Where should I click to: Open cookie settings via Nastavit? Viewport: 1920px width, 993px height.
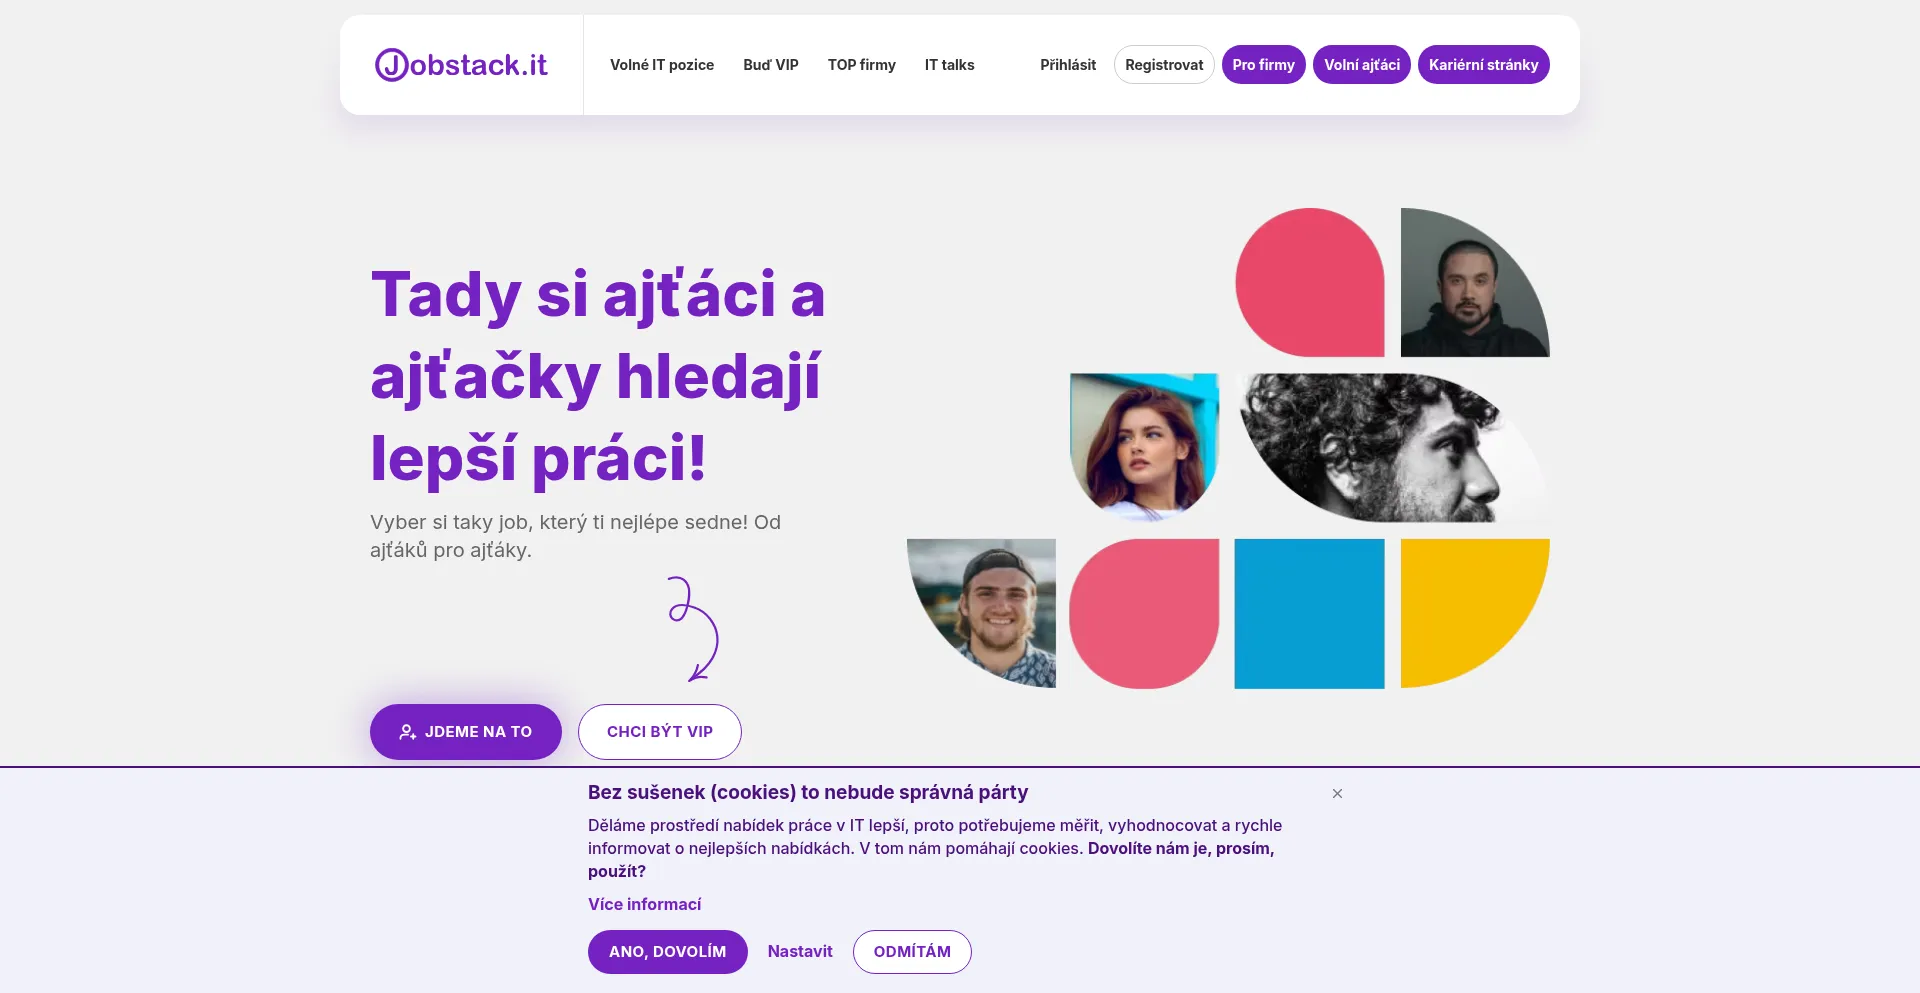pos(800,952)
